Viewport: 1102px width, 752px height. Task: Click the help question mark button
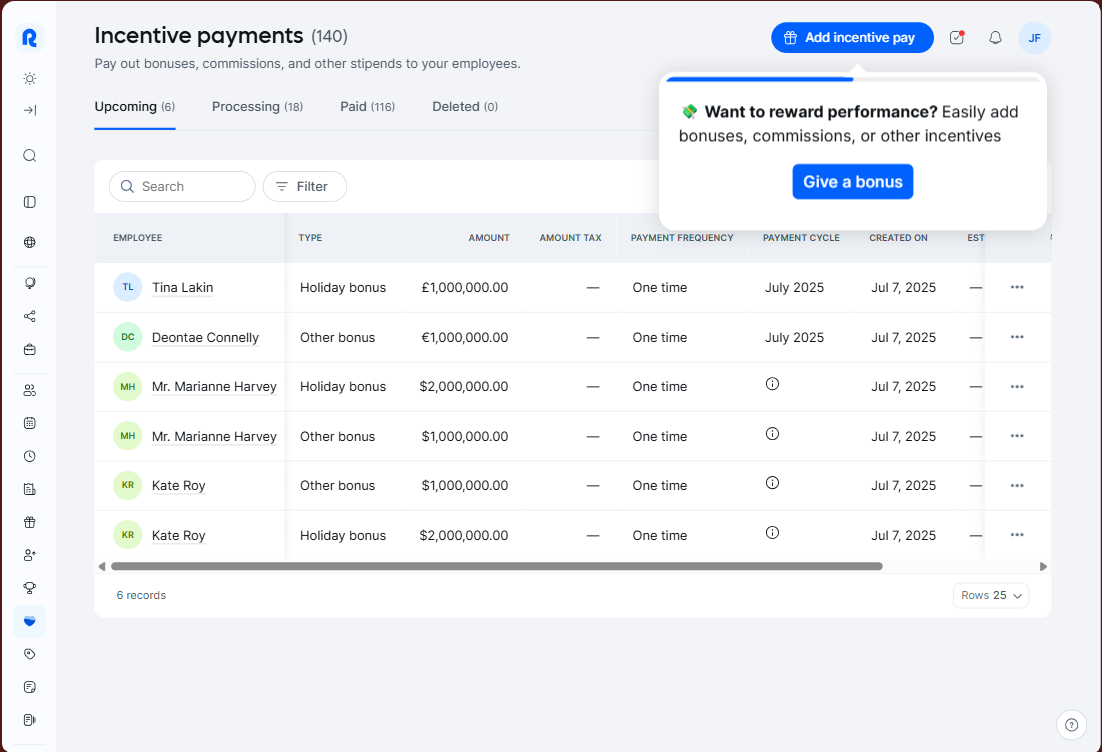1071,725
